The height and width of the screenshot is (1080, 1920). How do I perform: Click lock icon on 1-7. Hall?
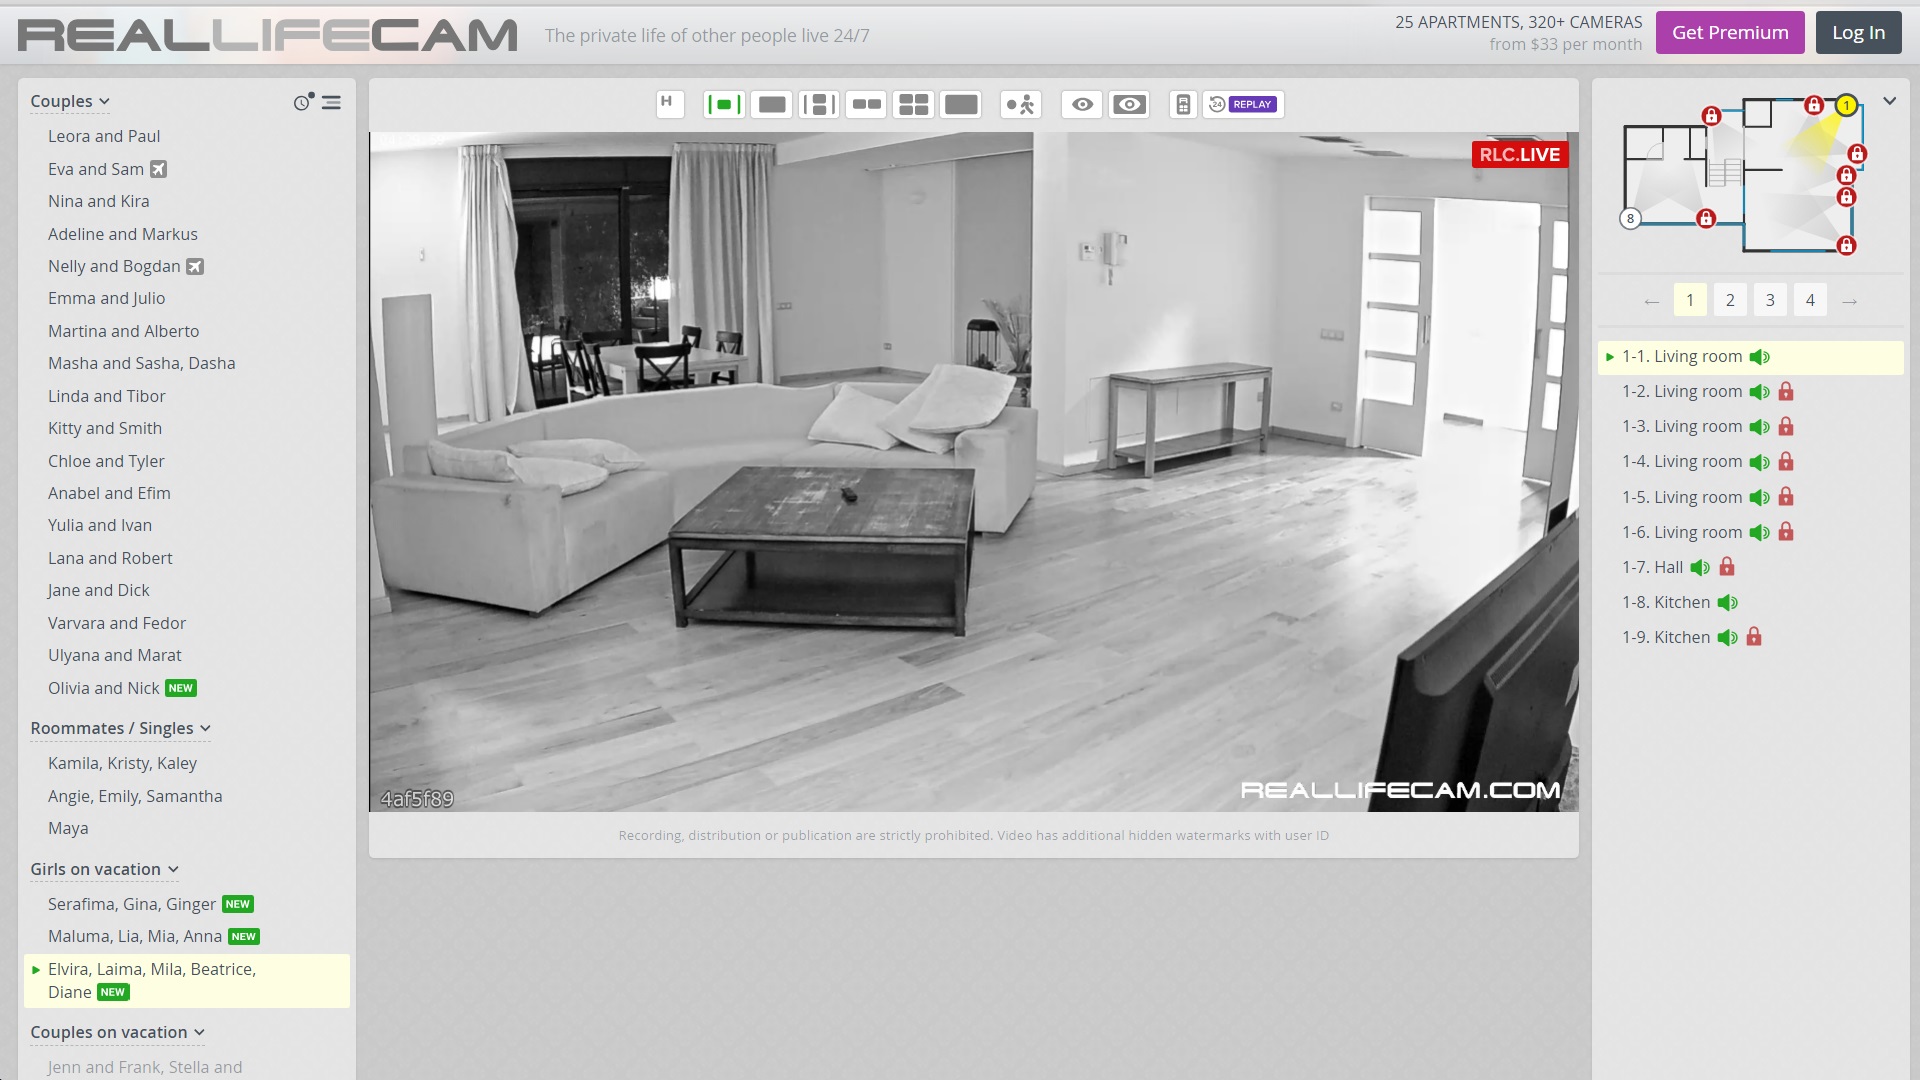click(1727, 567)
